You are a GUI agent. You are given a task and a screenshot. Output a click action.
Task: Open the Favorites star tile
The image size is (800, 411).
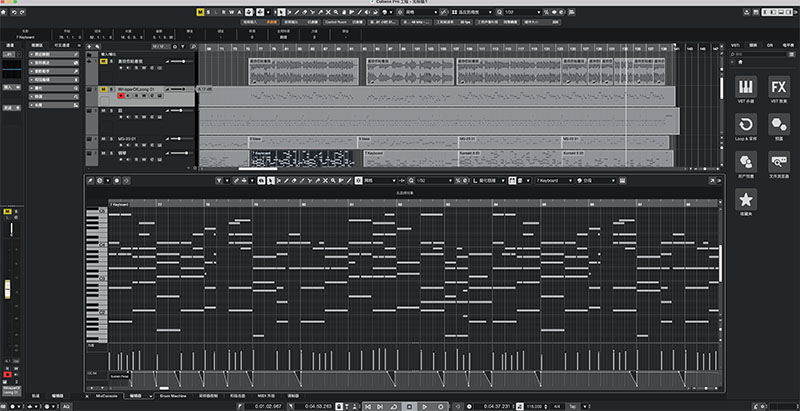pos(745,199)
